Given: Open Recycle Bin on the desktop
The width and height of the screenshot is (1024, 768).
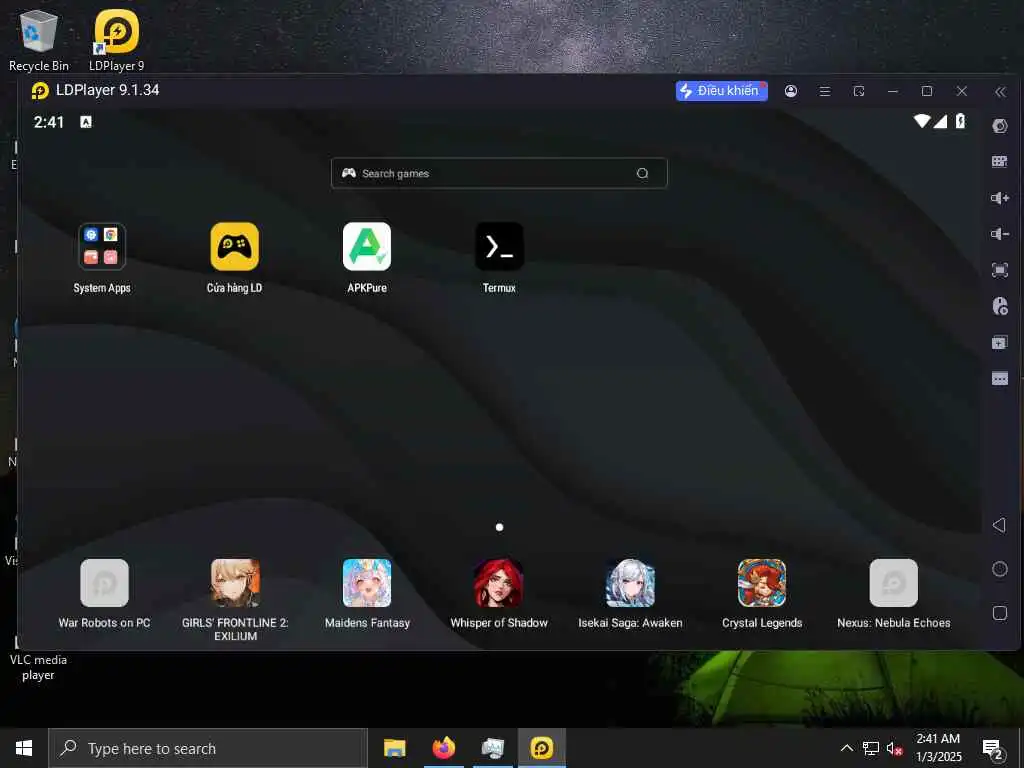Looking at the screenshot, I should (x=39, y=40).
